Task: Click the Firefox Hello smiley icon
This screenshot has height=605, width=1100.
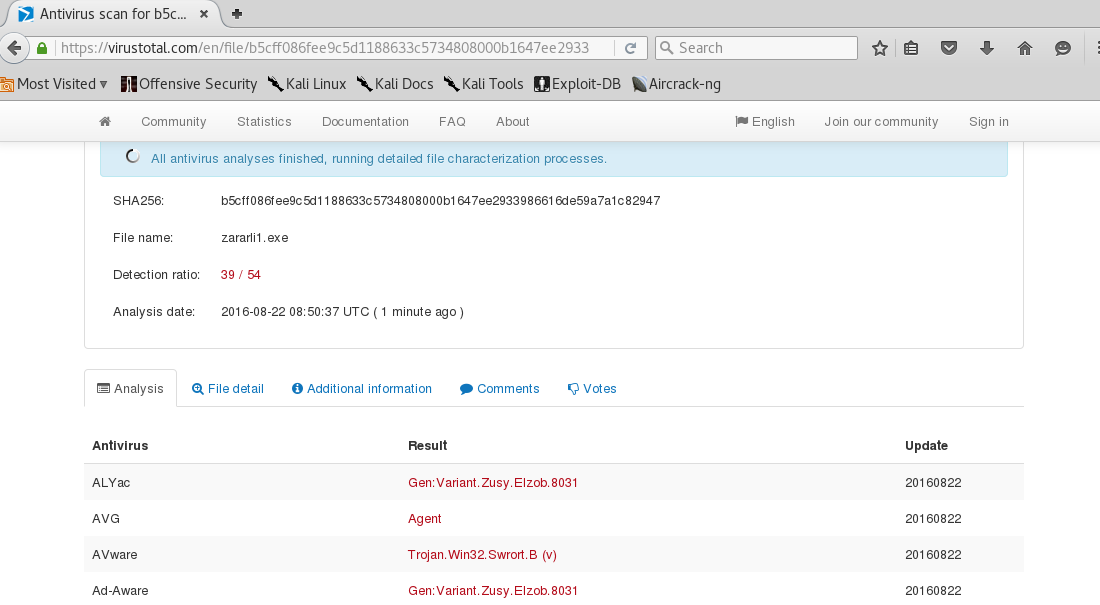Action: (1063, 48)
